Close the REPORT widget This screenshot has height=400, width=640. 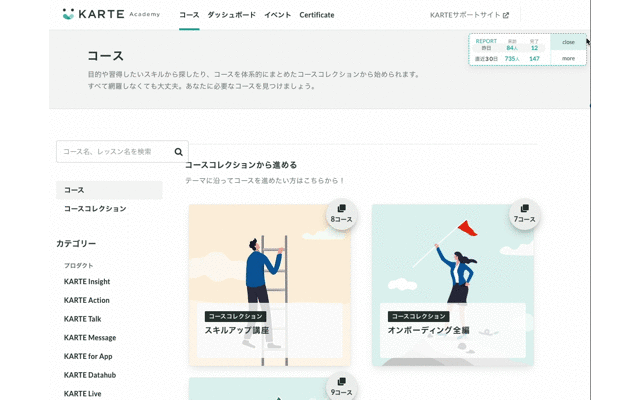[x=568, y=42]
